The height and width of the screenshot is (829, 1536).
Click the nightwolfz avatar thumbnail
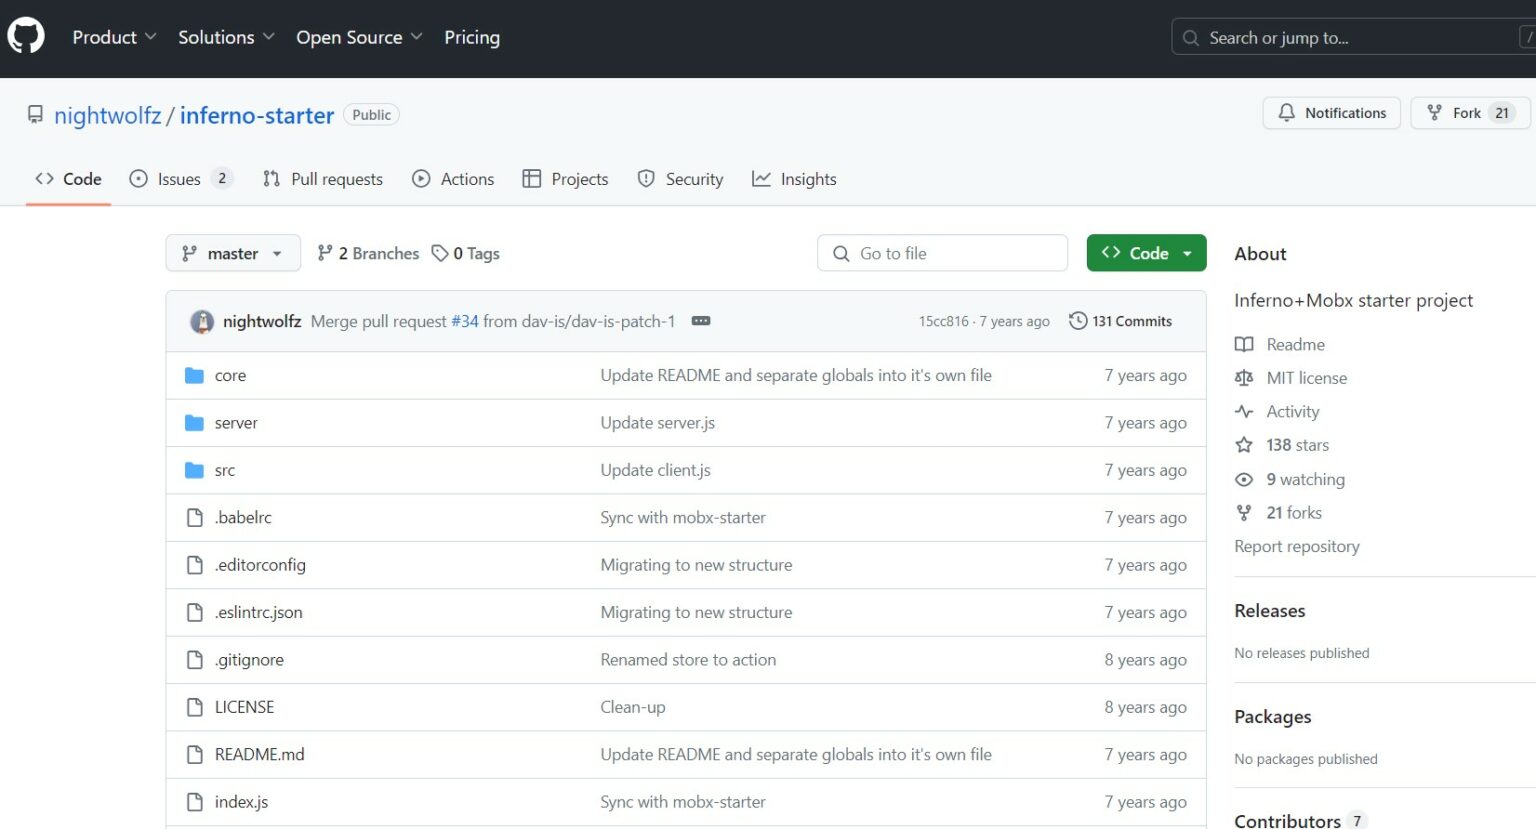201,320
